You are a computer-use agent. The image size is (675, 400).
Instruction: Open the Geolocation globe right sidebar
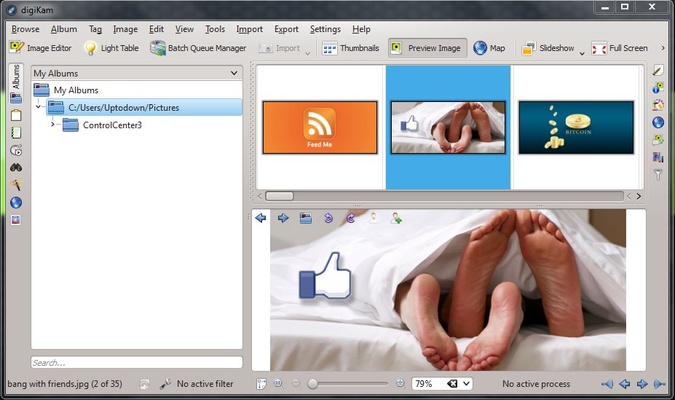(658, 122)
